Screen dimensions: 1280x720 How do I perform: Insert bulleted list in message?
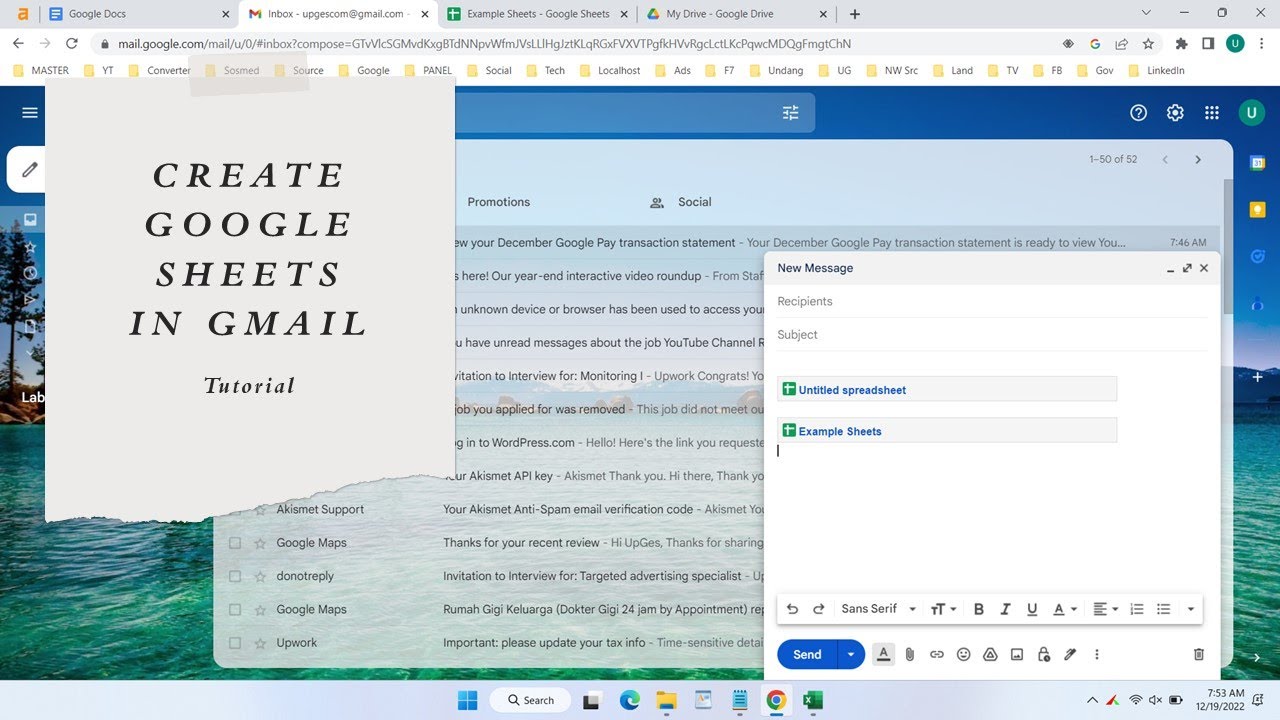[x=1163, y=609]
